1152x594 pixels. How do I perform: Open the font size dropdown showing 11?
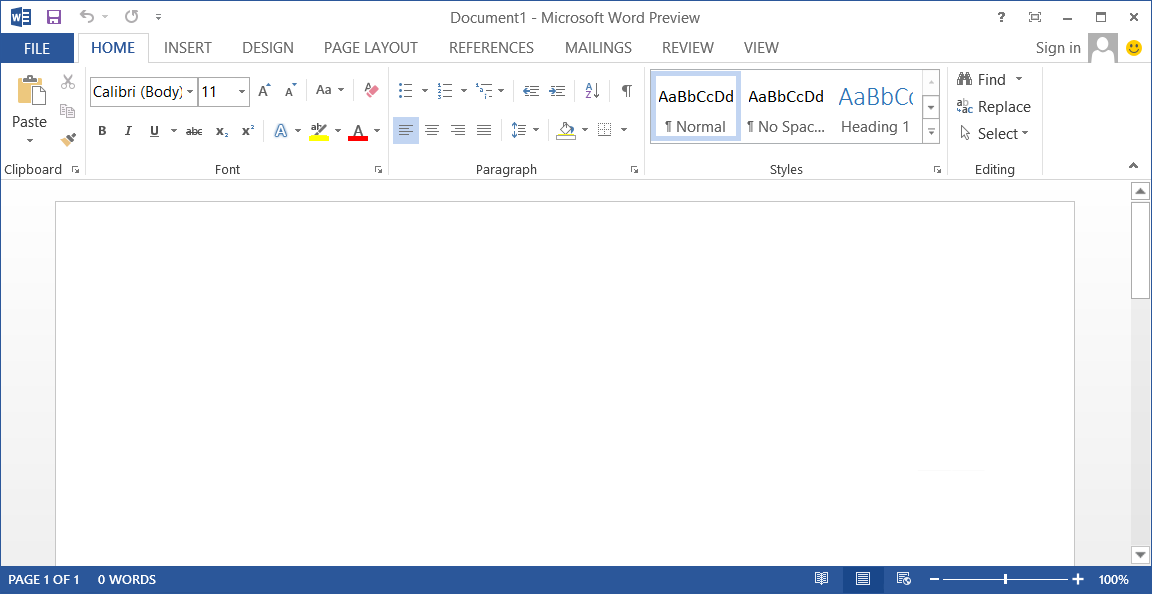[242, 92]
